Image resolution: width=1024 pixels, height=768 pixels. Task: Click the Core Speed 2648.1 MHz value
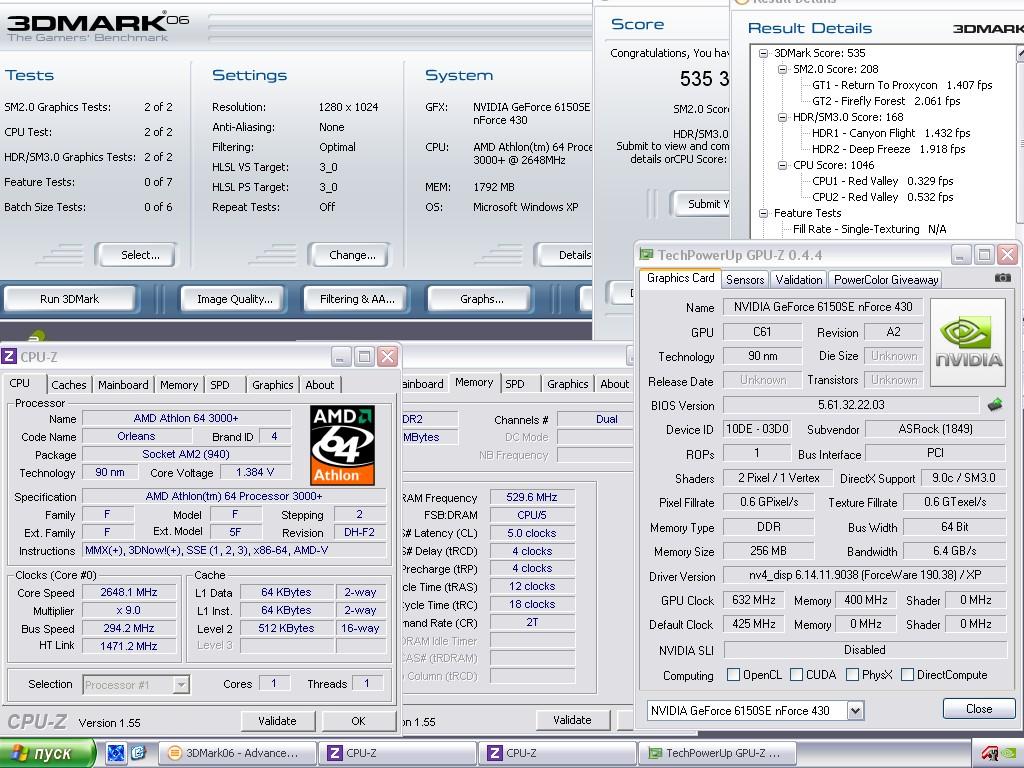[x=129, y=592]
